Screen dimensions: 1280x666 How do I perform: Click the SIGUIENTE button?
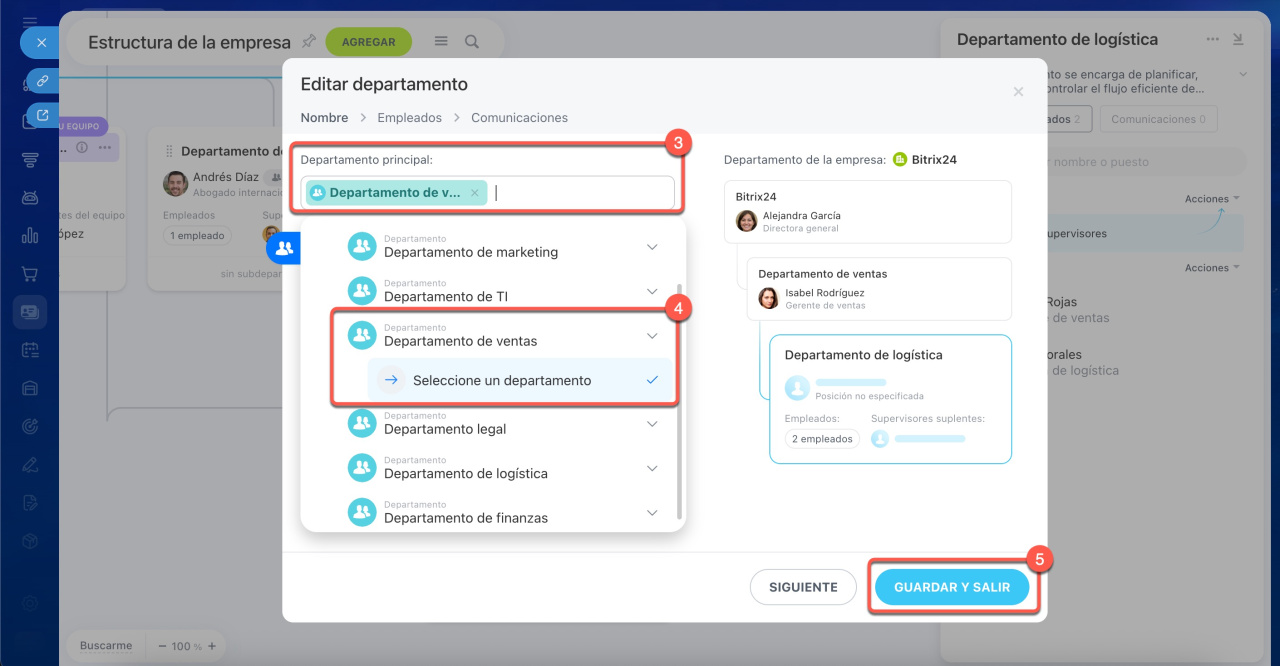tap(803, 588)
